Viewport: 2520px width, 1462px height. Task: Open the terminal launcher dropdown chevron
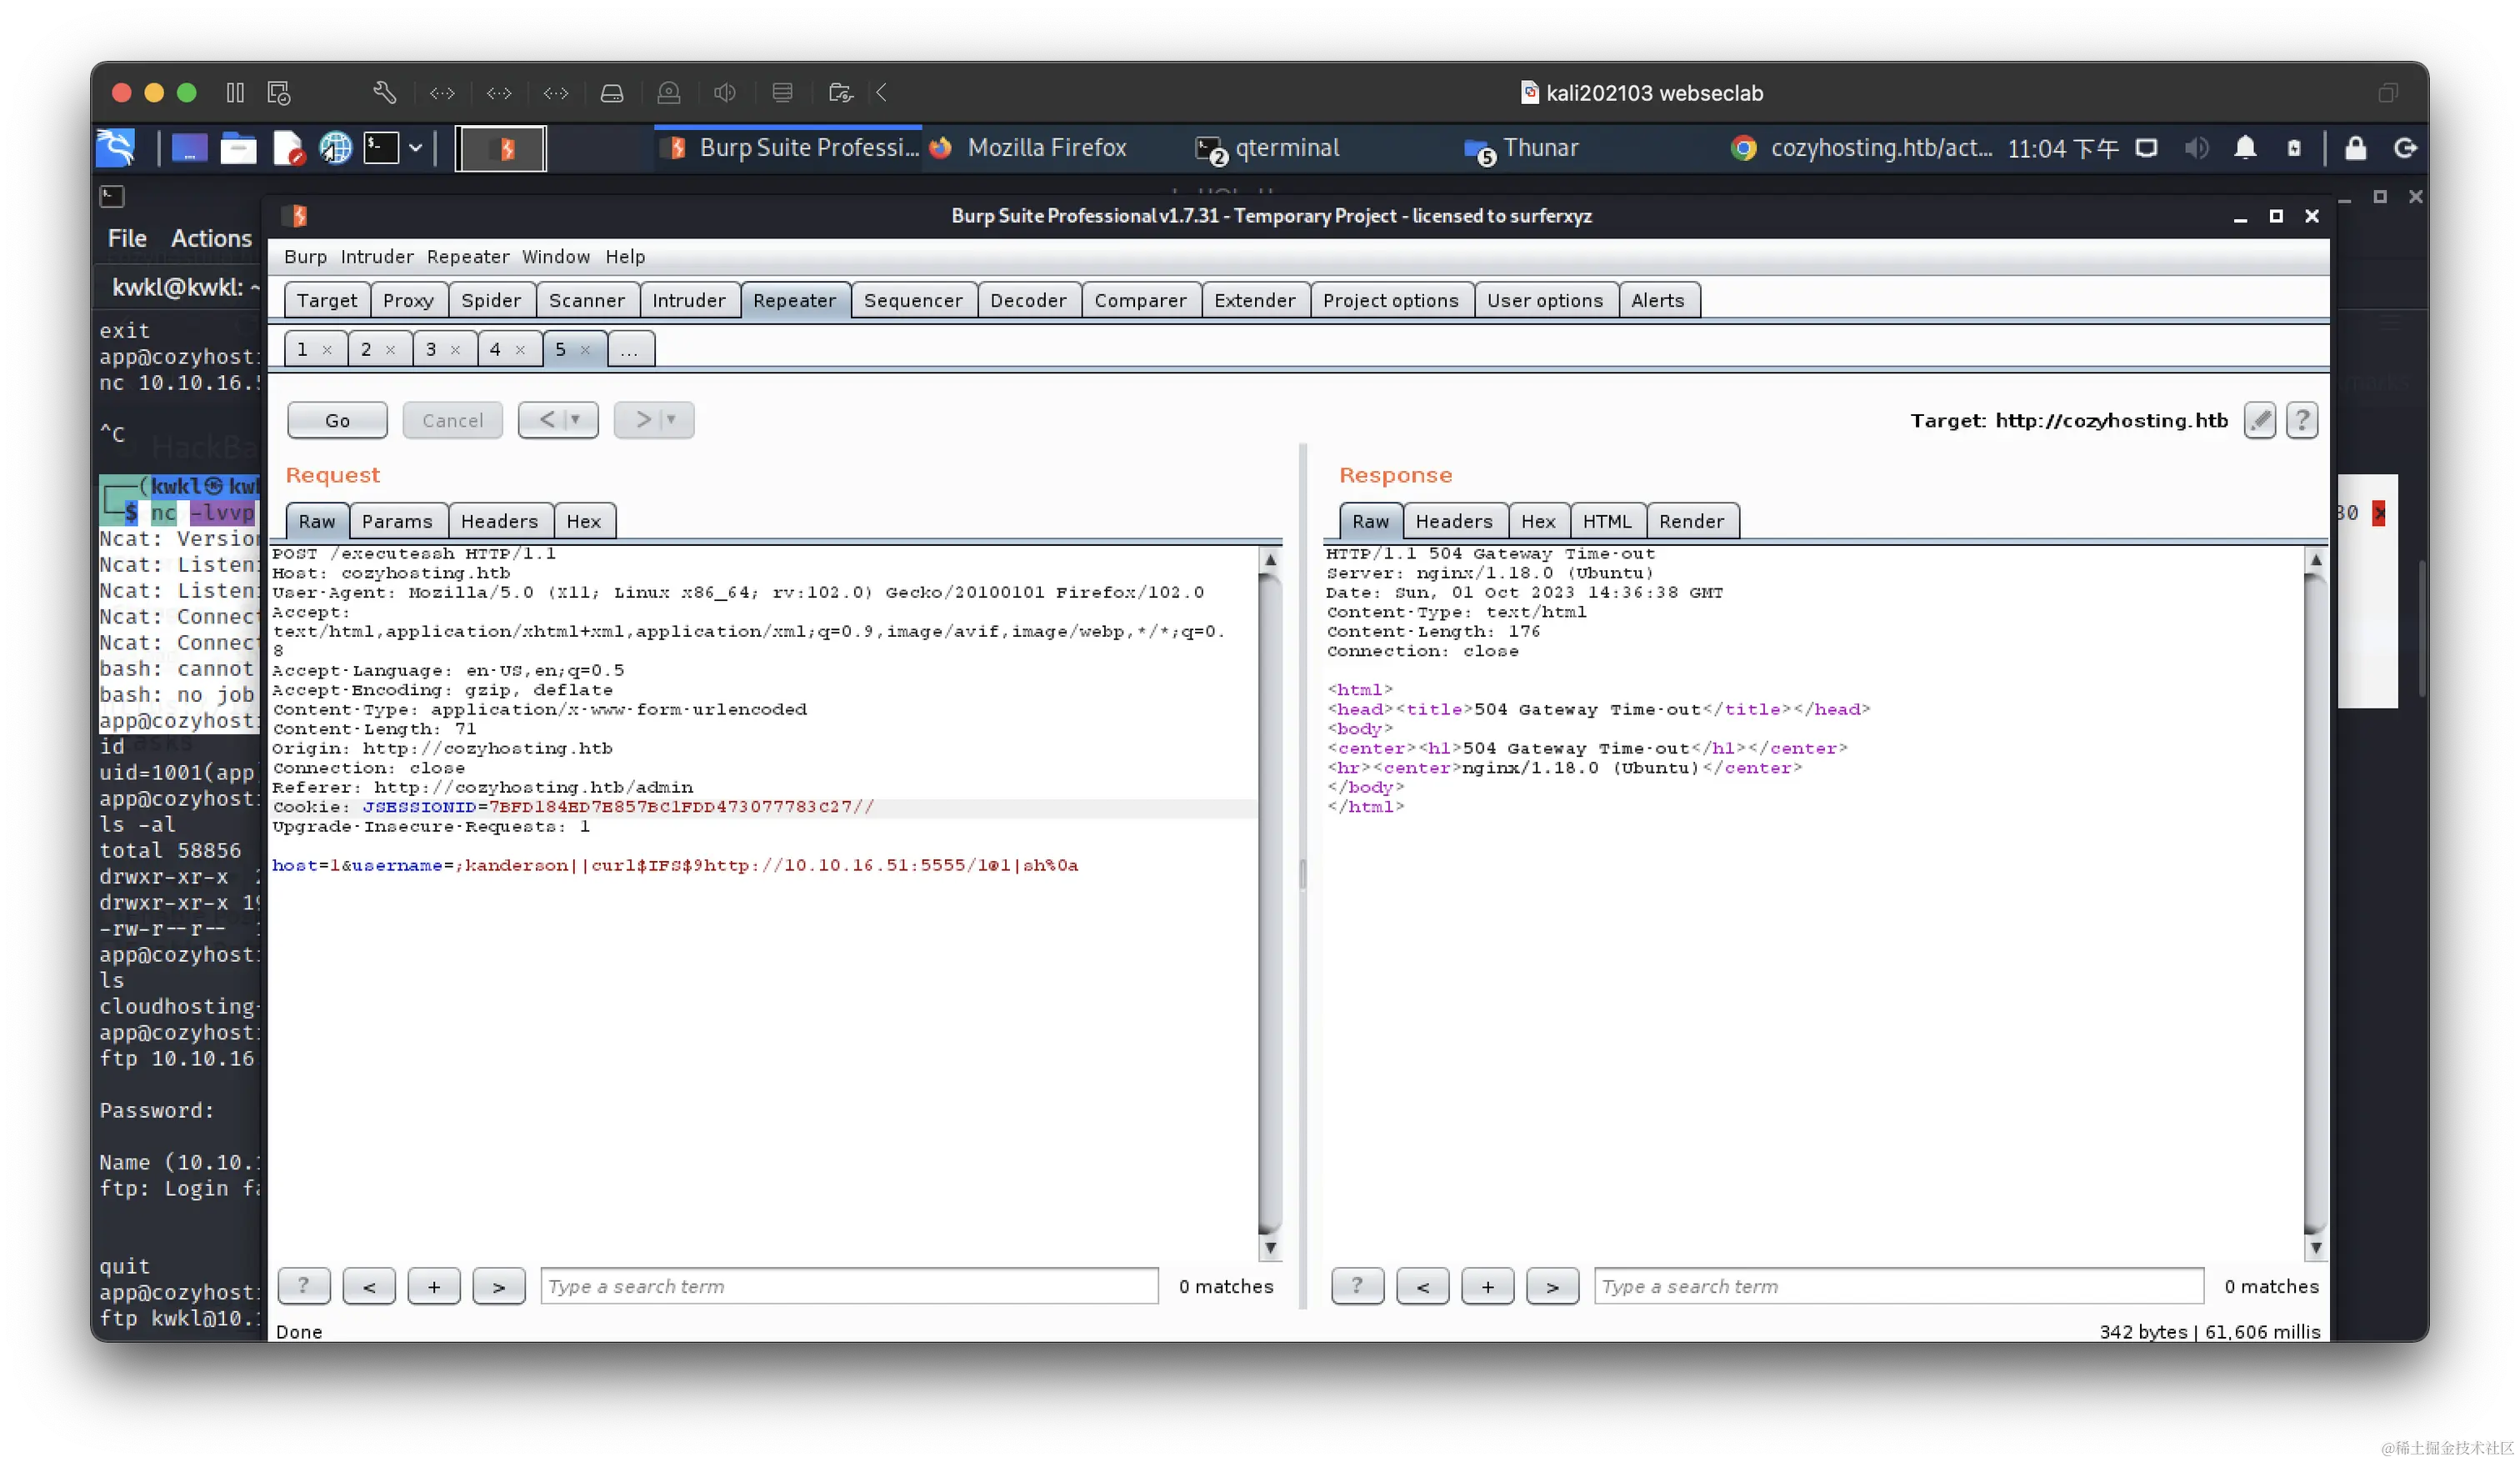pos(416,148)
